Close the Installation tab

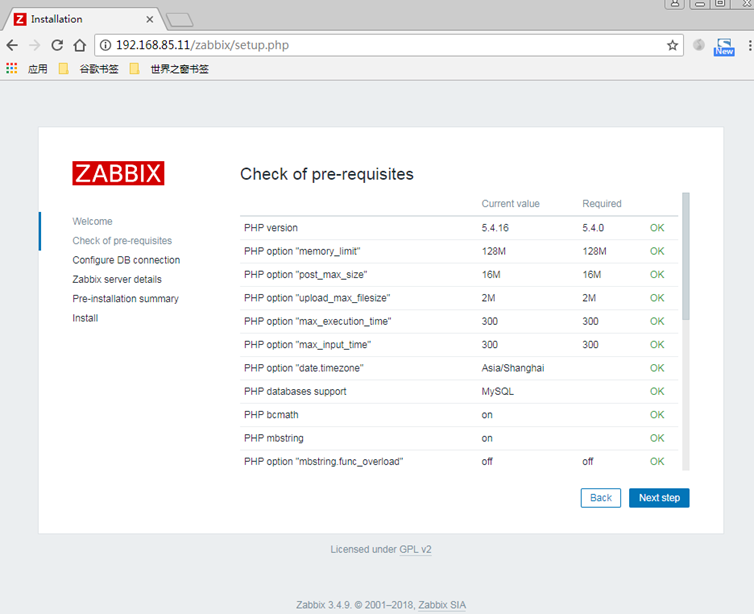pos(150,19)
